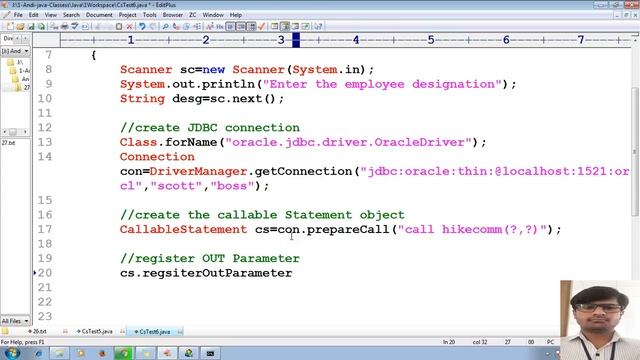Select the 1-A folder in directory tree
The height and width of the screenshot is (360, 640).
[20, 71]
